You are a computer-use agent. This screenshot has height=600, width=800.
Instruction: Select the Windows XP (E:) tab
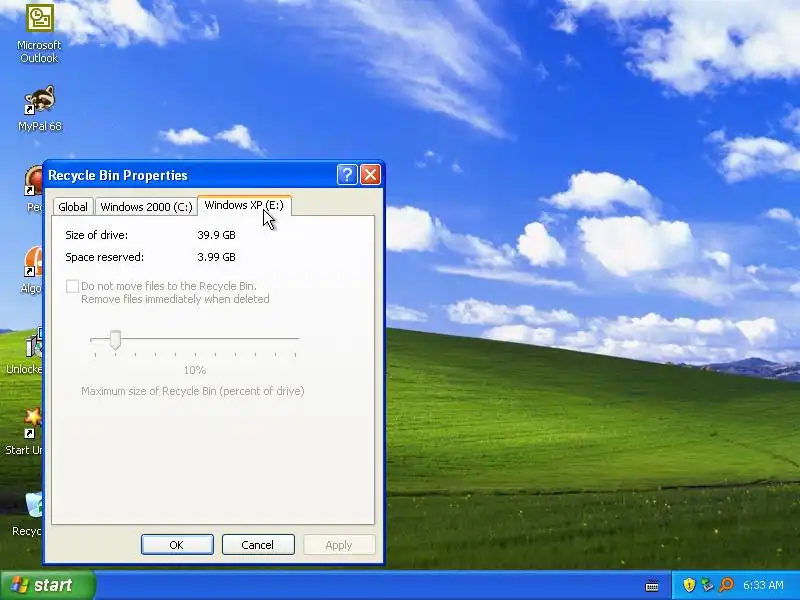click(x=244, y=205)
